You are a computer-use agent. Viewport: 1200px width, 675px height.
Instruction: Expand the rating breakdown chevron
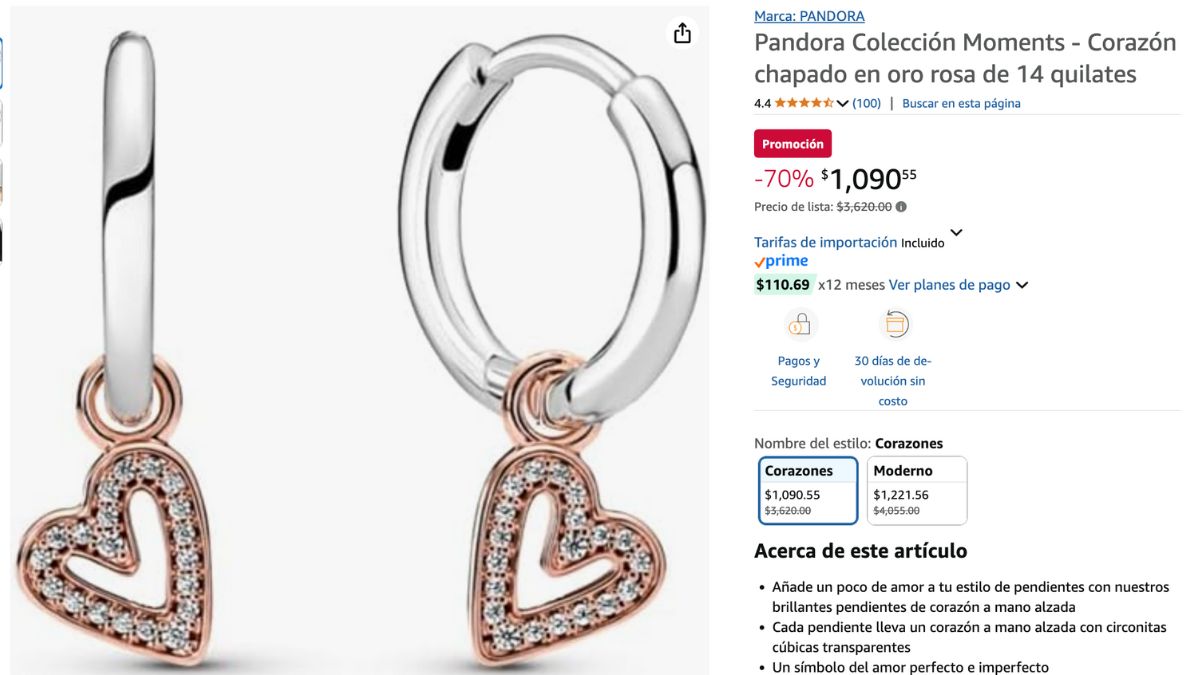843,103
